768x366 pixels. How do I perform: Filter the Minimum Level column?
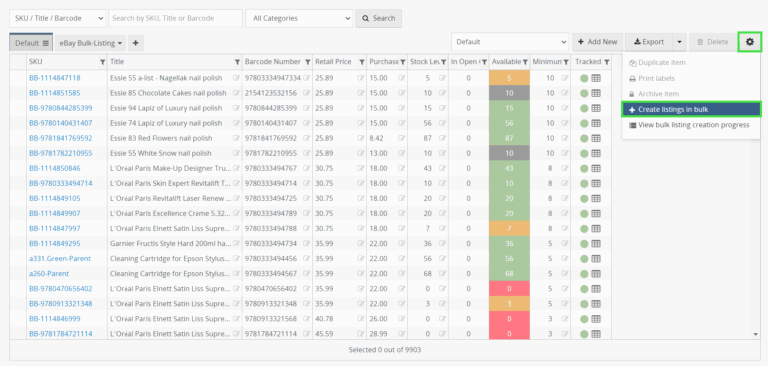pos(566,62)
